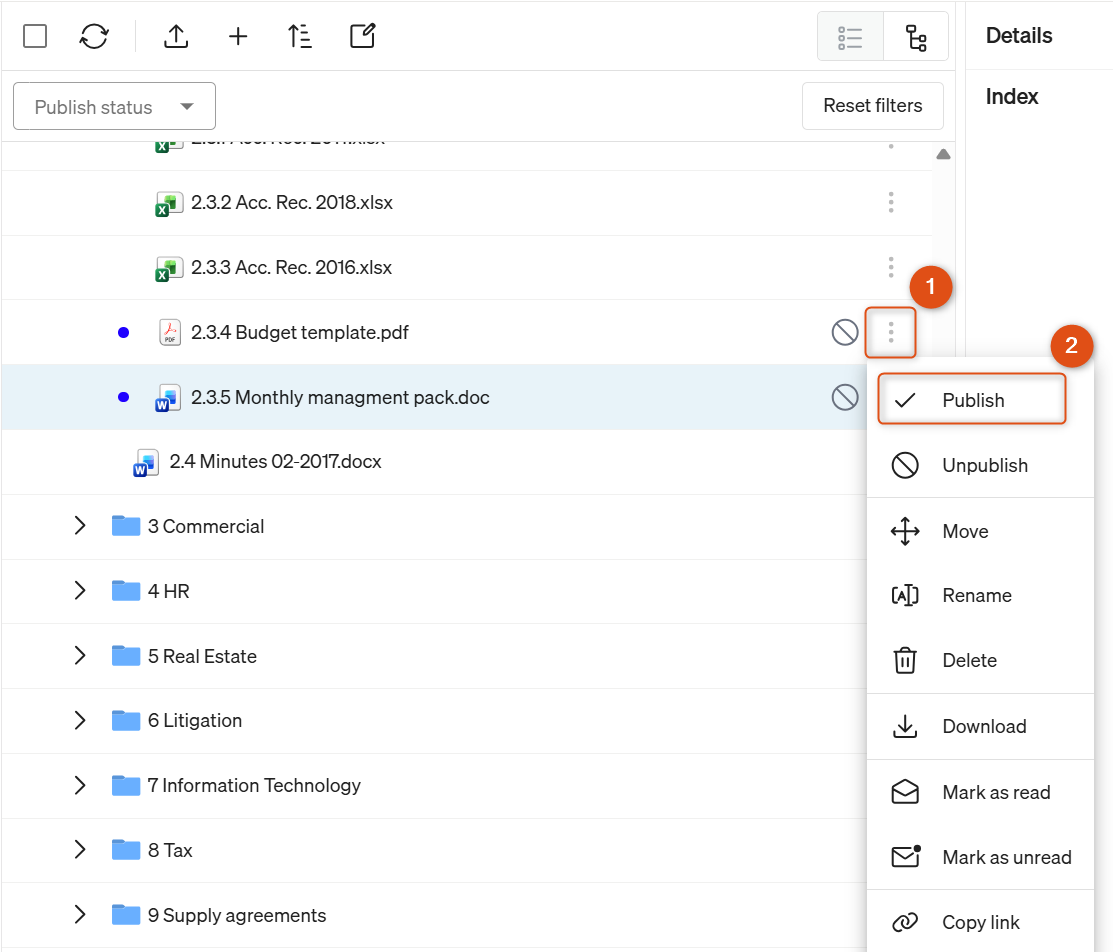Choose Publish from the context menu
The height and width of the screenshot is (952, 1113).
(972, 400)
